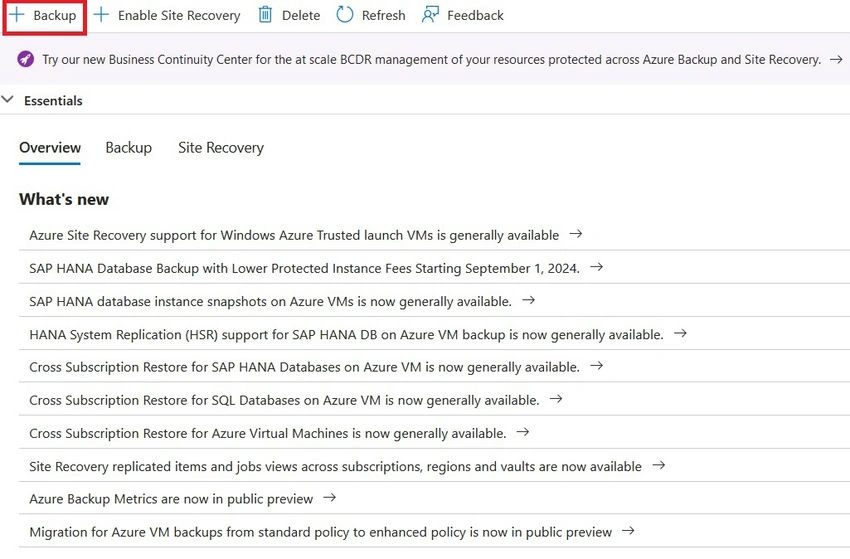Click arrow beside Lower Protected Instance Fees item
This screenshot has width=850, height=559.
click(x=596, y=267)
